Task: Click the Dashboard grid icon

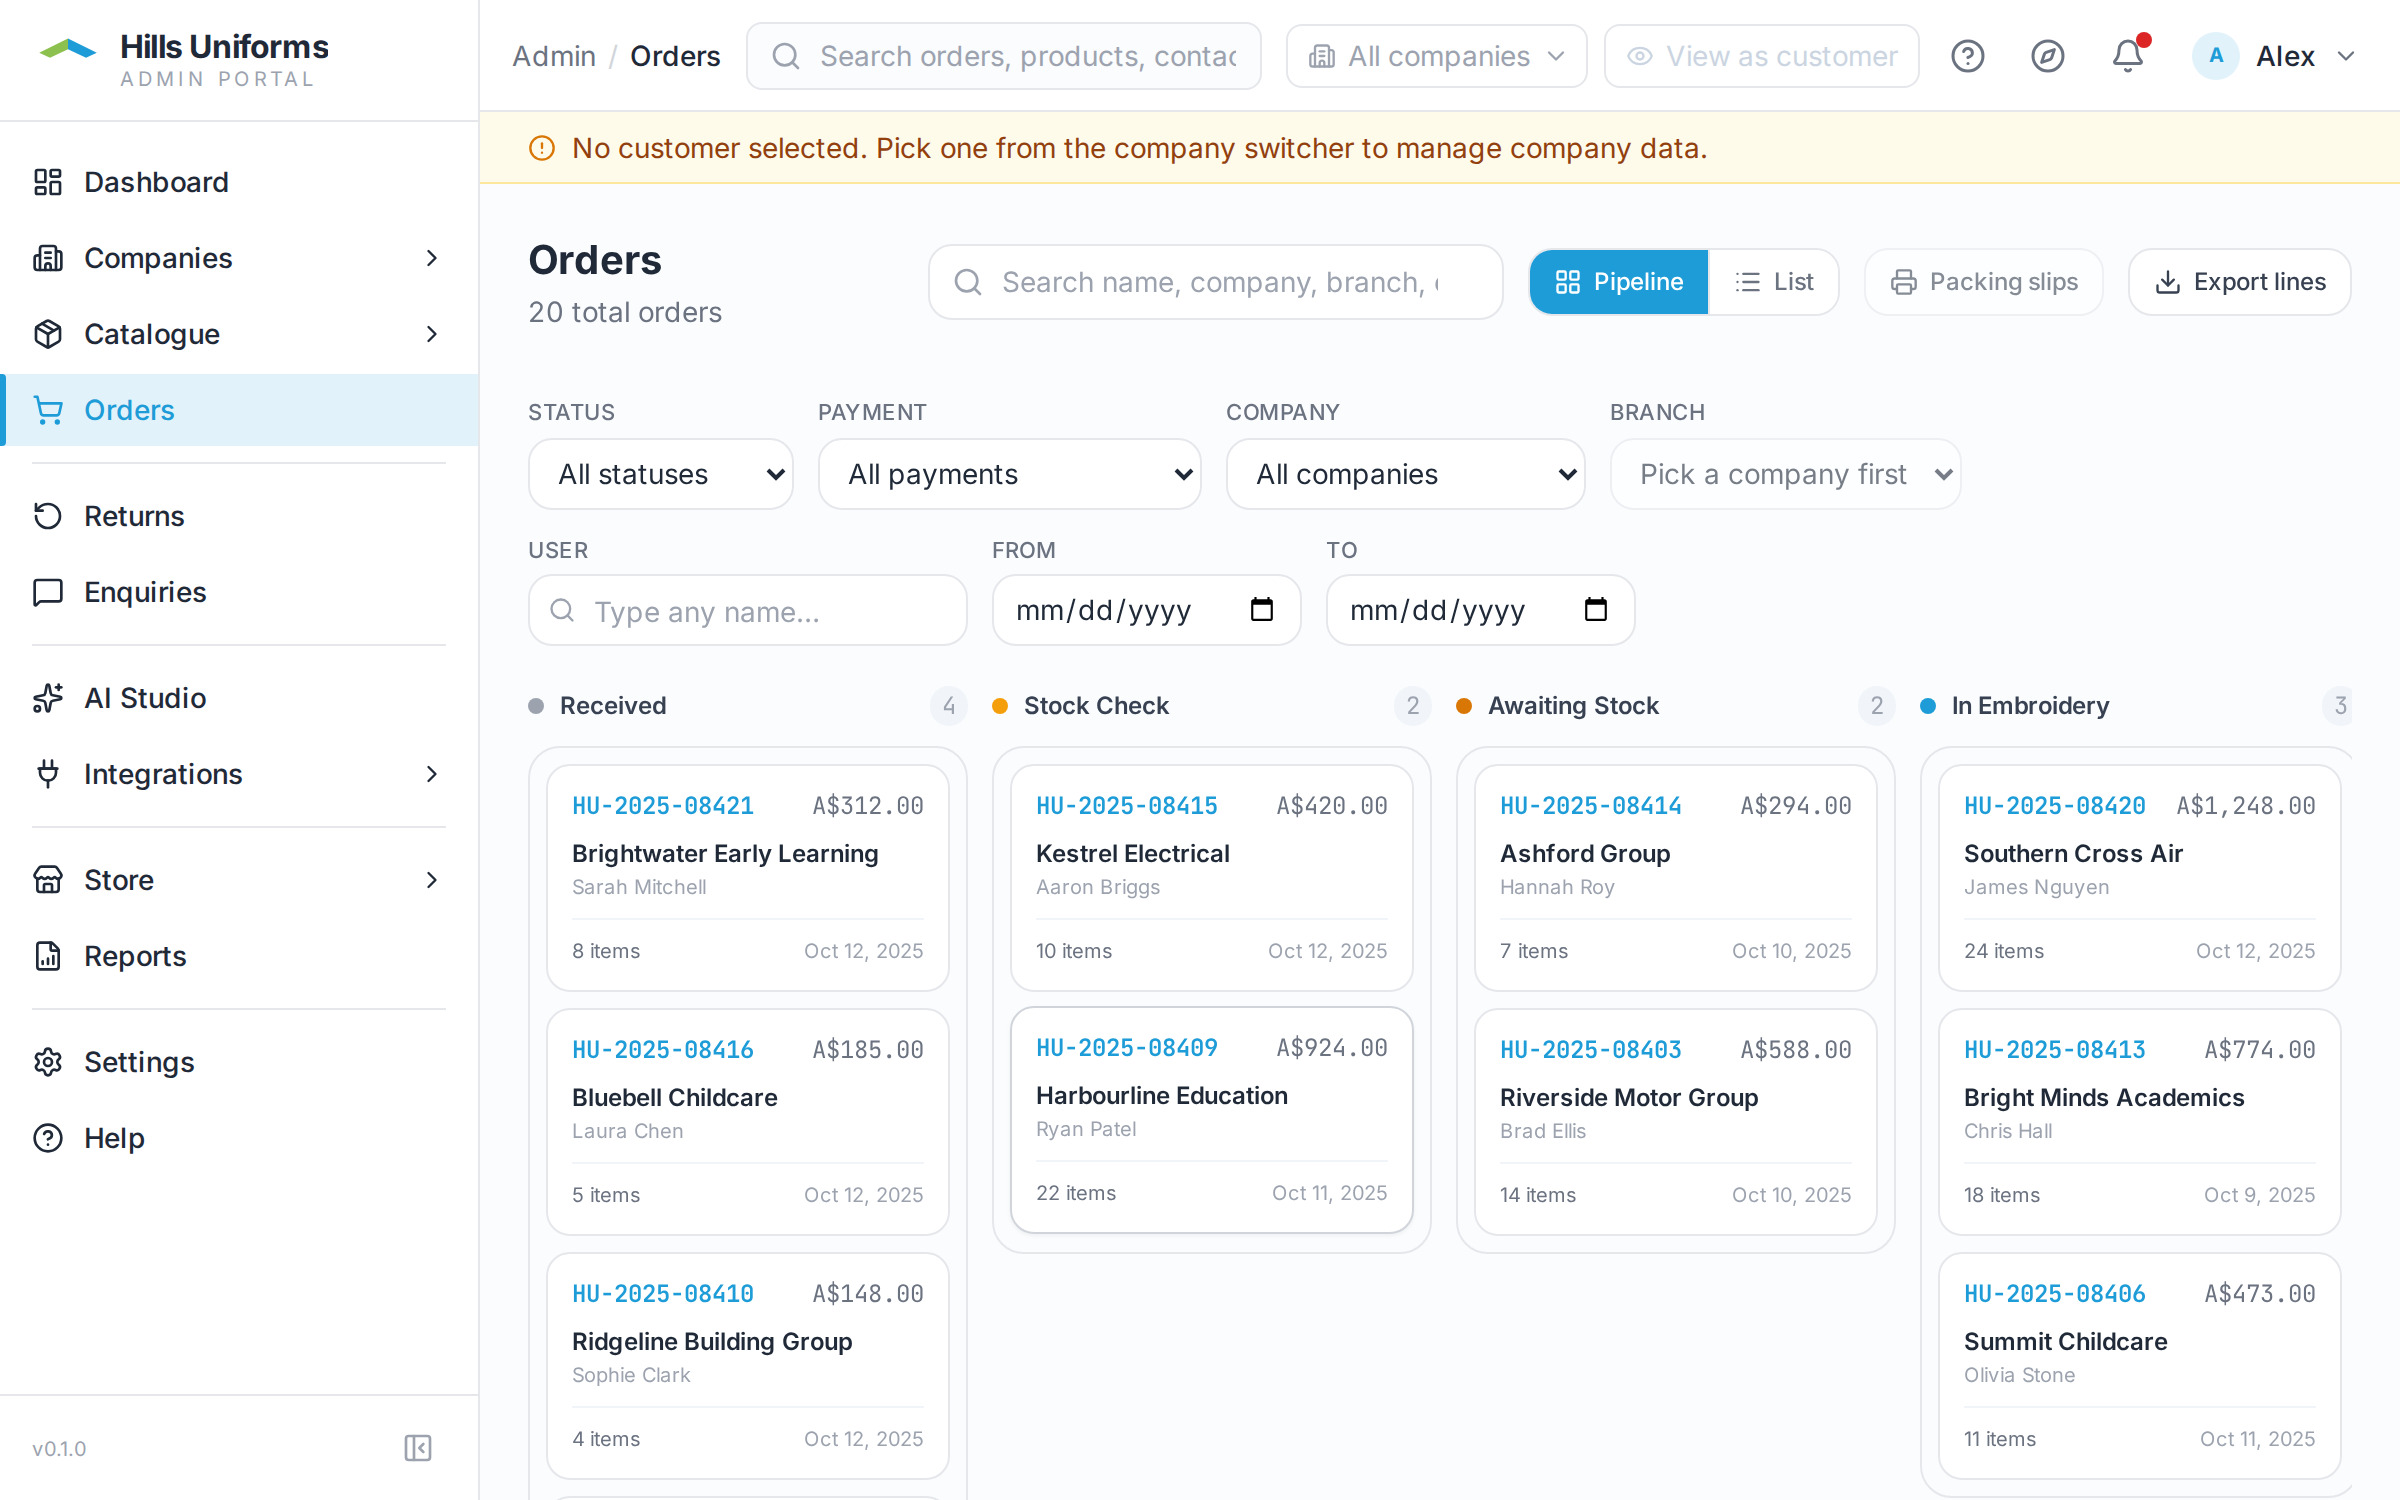Action: (47, 182)
